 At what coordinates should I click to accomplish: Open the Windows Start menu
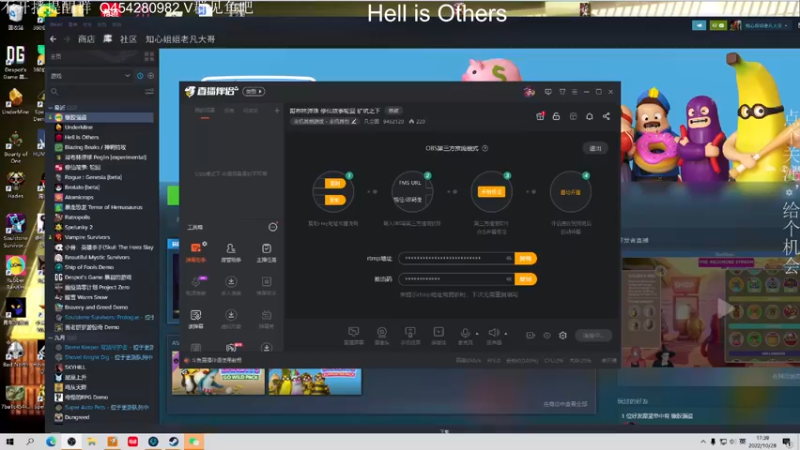10,441
